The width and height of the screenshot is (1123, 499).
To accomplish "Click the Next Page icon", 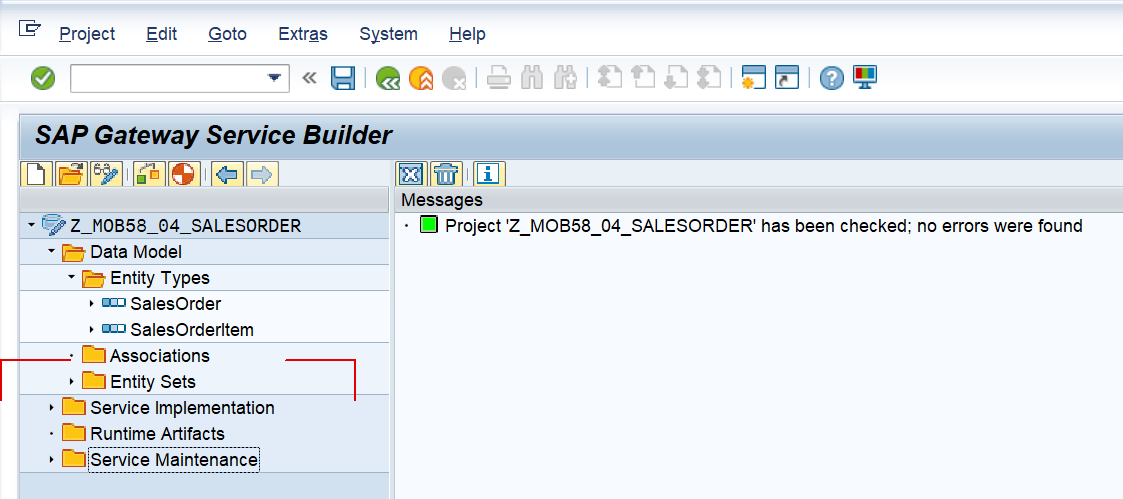I will click(676, 77).
